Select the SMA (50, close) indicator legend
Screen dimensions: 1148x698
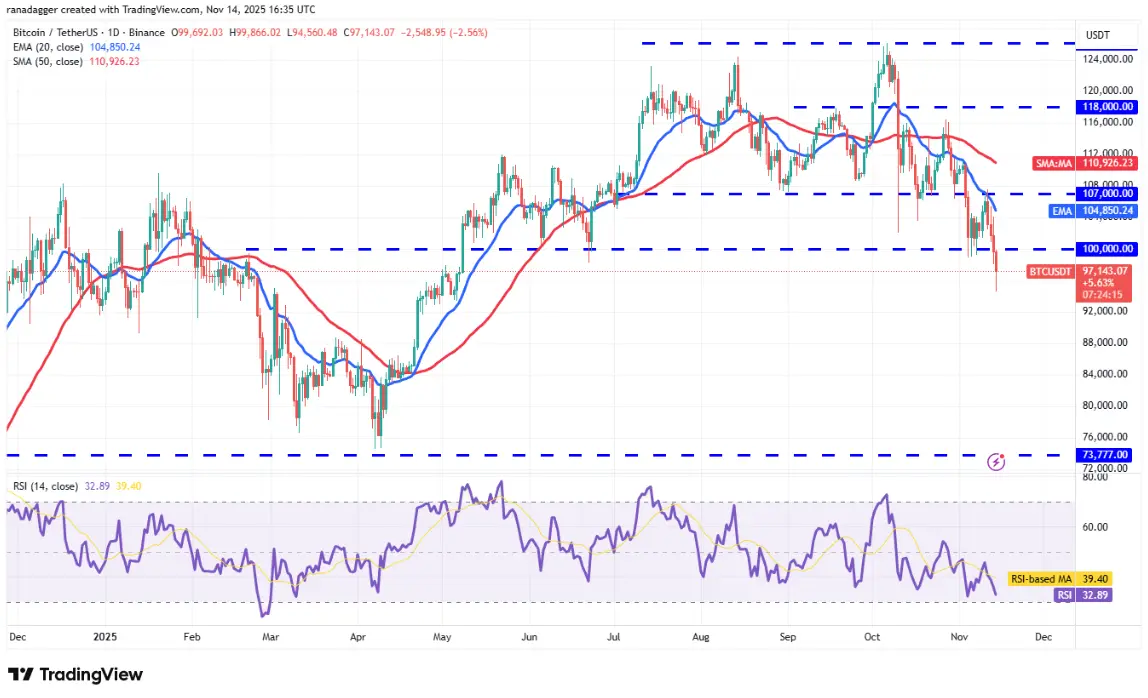coord(75,62)
